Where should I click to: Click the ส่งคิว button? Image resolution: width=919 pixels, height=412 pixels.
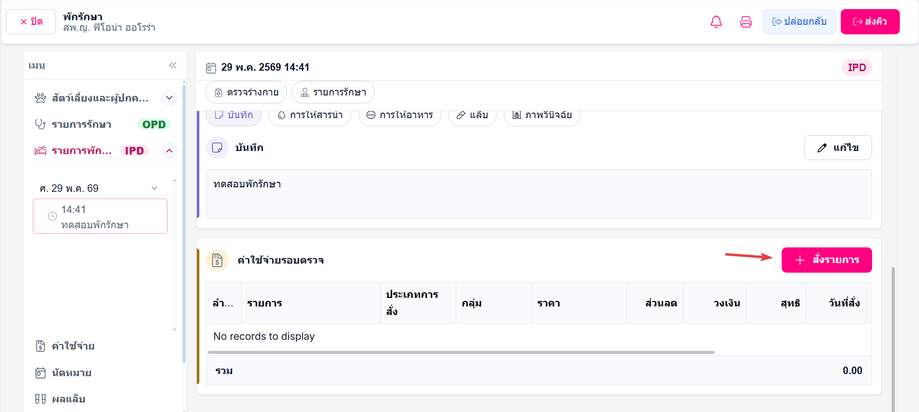(x=870, y=22)
